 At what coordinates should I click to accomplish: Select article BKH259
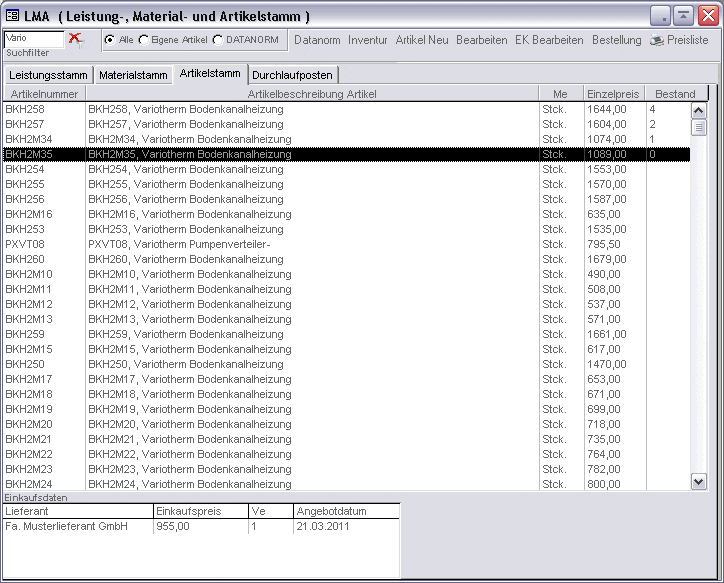(347, 334)
